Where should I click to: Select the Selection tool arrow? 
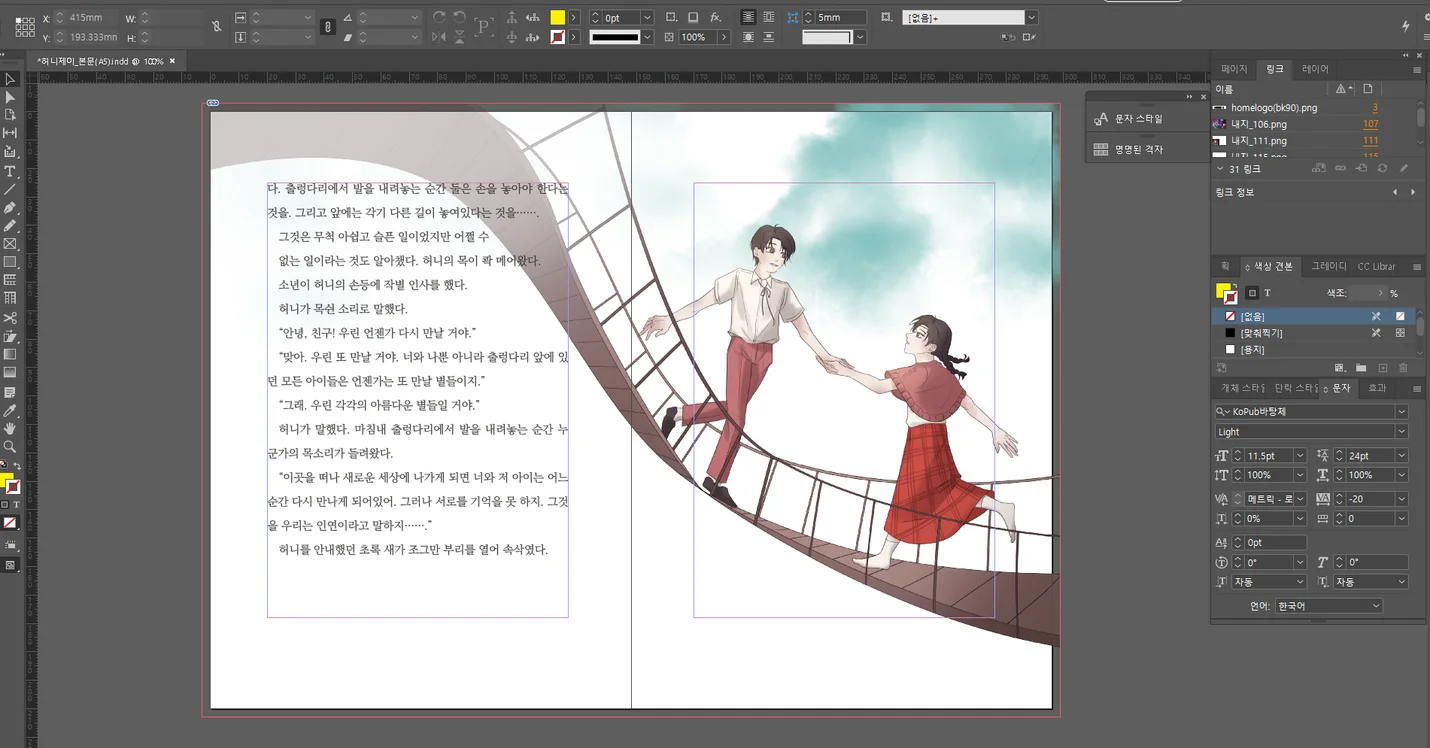pos(11,79)
